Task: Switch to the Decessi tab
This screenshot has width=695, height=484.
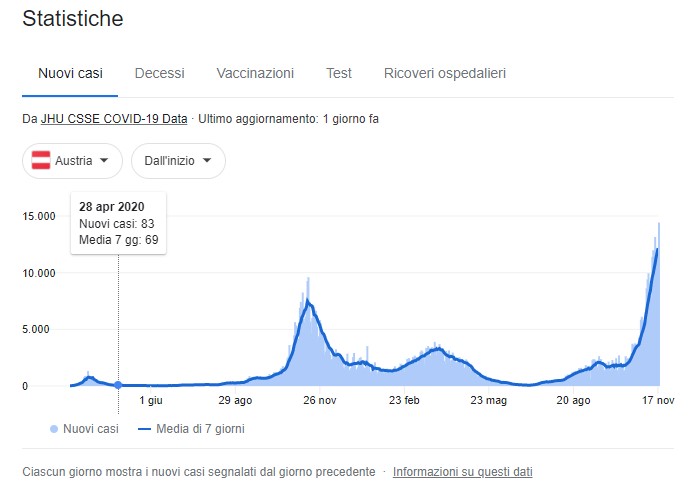Action: click(x=160, y=73)
